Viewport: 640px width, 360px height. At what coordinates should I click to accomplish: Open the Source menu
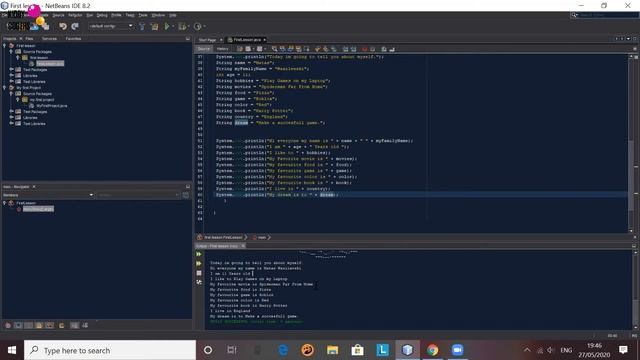pos(58,15)
